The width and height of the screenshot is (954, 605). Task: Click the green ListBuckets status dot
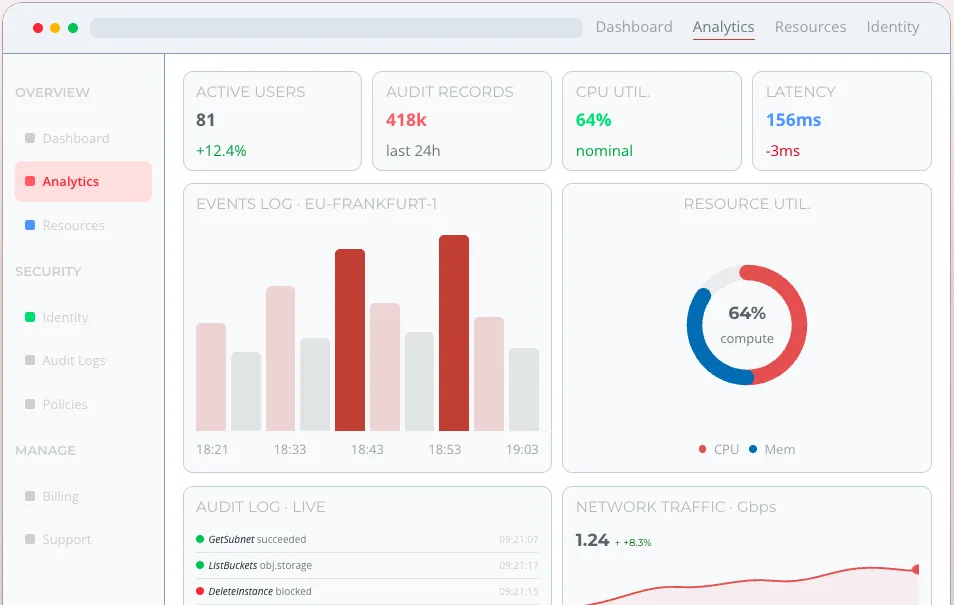coord(200,565)
